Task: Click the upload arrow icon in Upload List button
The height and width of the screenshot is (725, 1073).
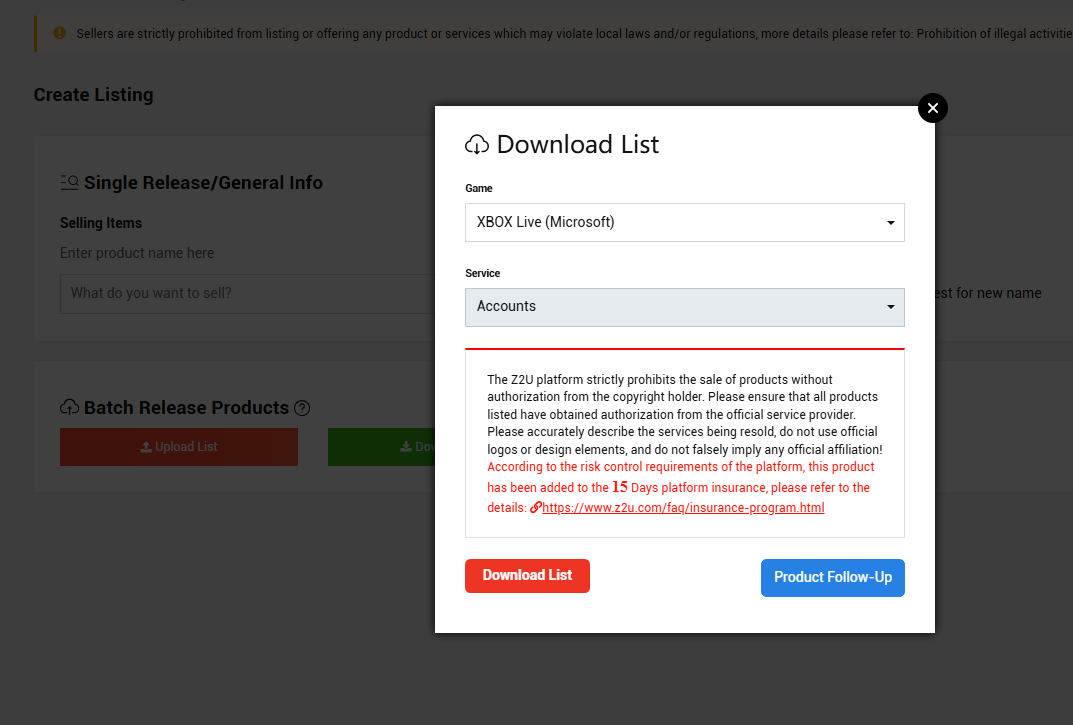Action: (x=146, y=447)
